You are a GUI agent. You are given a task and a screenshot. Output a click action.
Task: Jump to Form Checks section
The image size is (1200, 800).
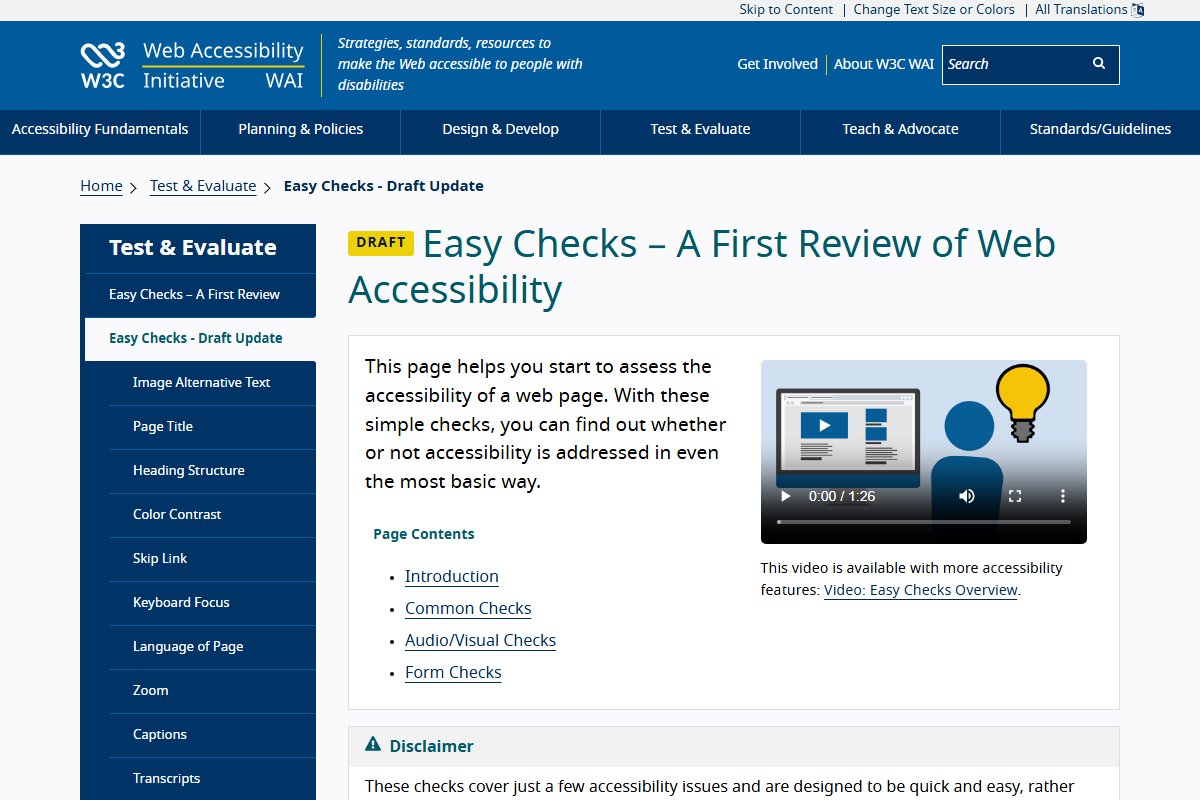coord(453,673)
